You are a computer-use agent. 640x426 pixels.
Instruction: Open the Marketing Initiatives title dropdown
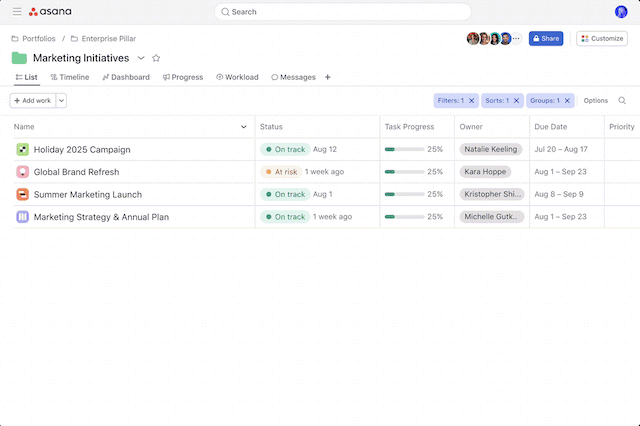(141, 58)
